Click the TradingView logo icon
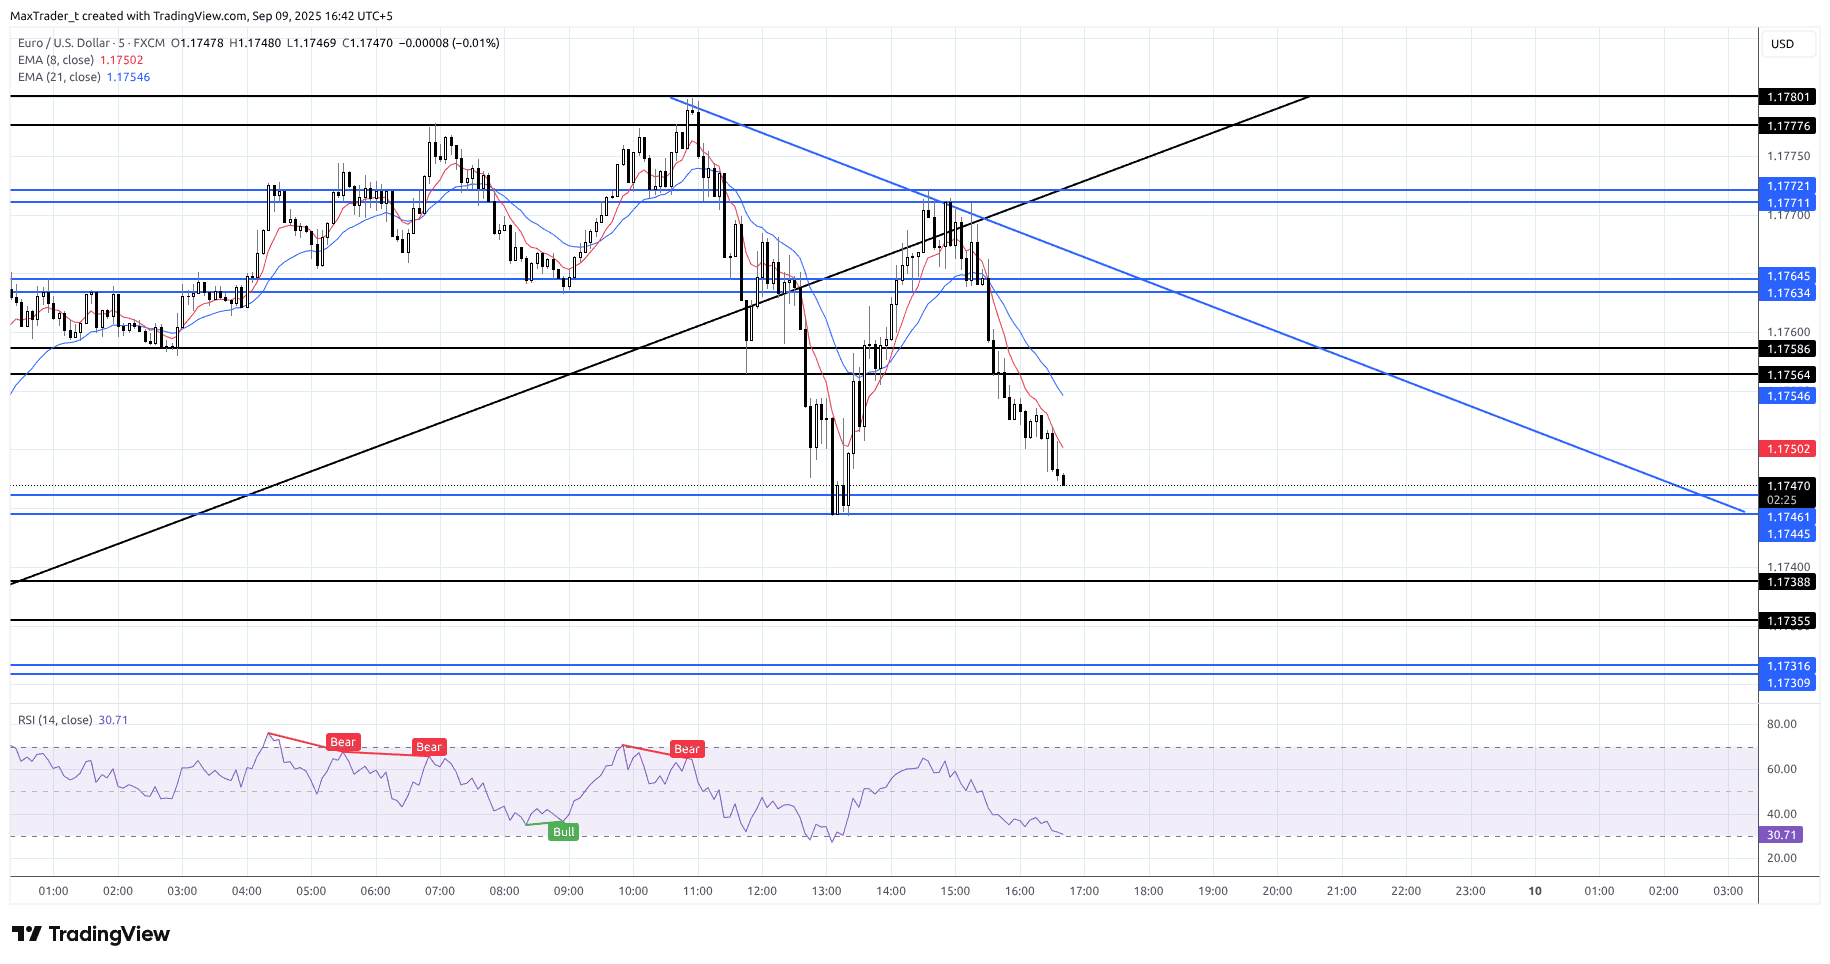 tap(27, 934)
